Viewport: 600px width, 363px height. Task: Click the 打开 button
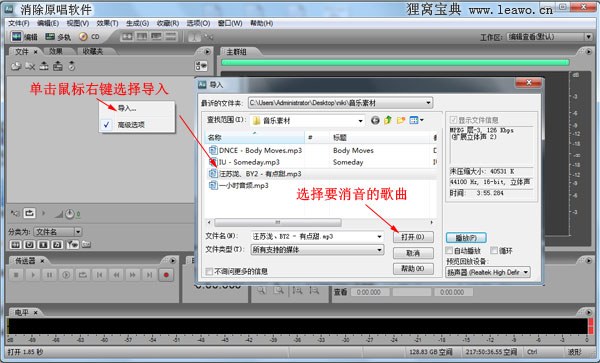coord(413,237)
